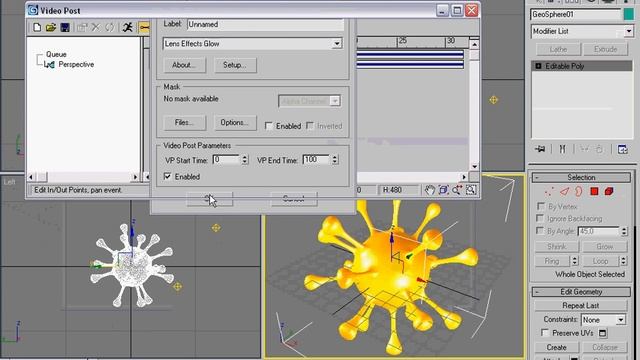Viewport: 640px width, 360px height.
Task: Click Video Post timeline right scroll arrow
Action: click(464, 177)
